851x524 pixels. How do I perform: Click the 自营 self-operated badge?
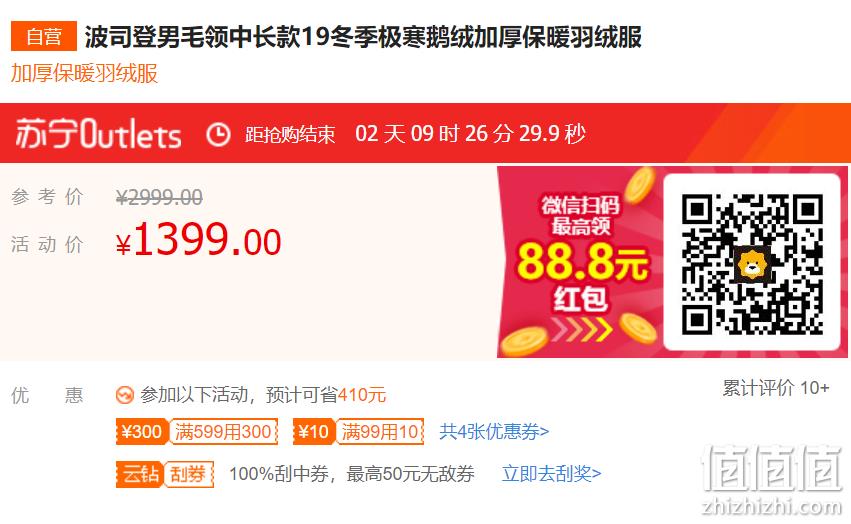point(44,36)
